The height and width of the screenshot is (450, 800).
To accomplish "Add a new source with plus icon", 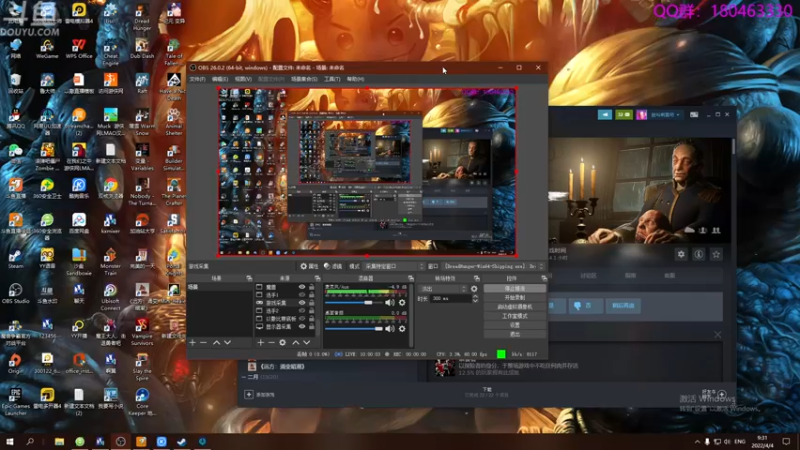I will 261,343.
